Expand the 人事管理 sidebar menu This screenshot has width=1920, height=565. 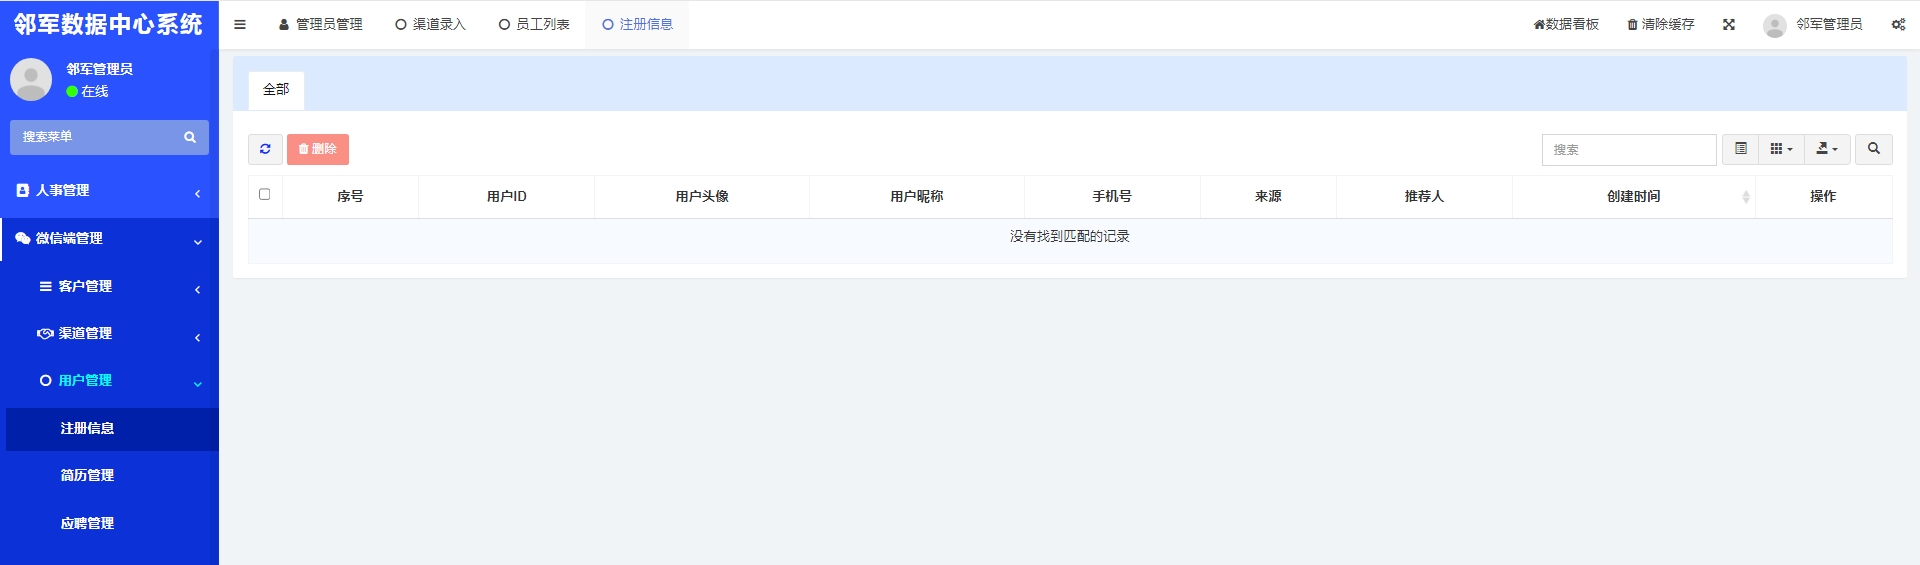click(x=109, y=191)
